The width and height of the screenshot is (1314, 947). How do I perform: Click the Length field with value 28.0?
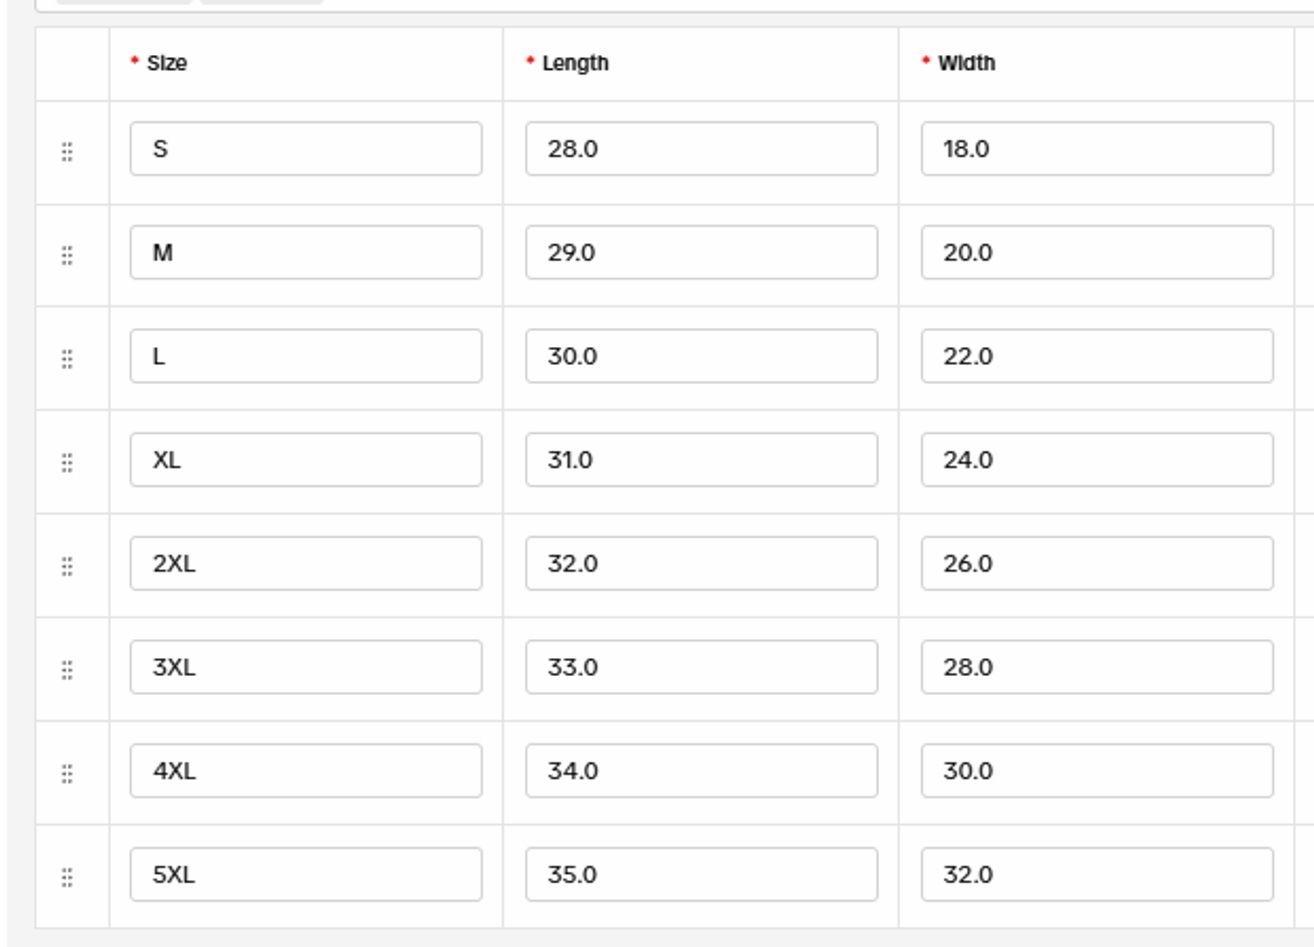click(701, 149)
